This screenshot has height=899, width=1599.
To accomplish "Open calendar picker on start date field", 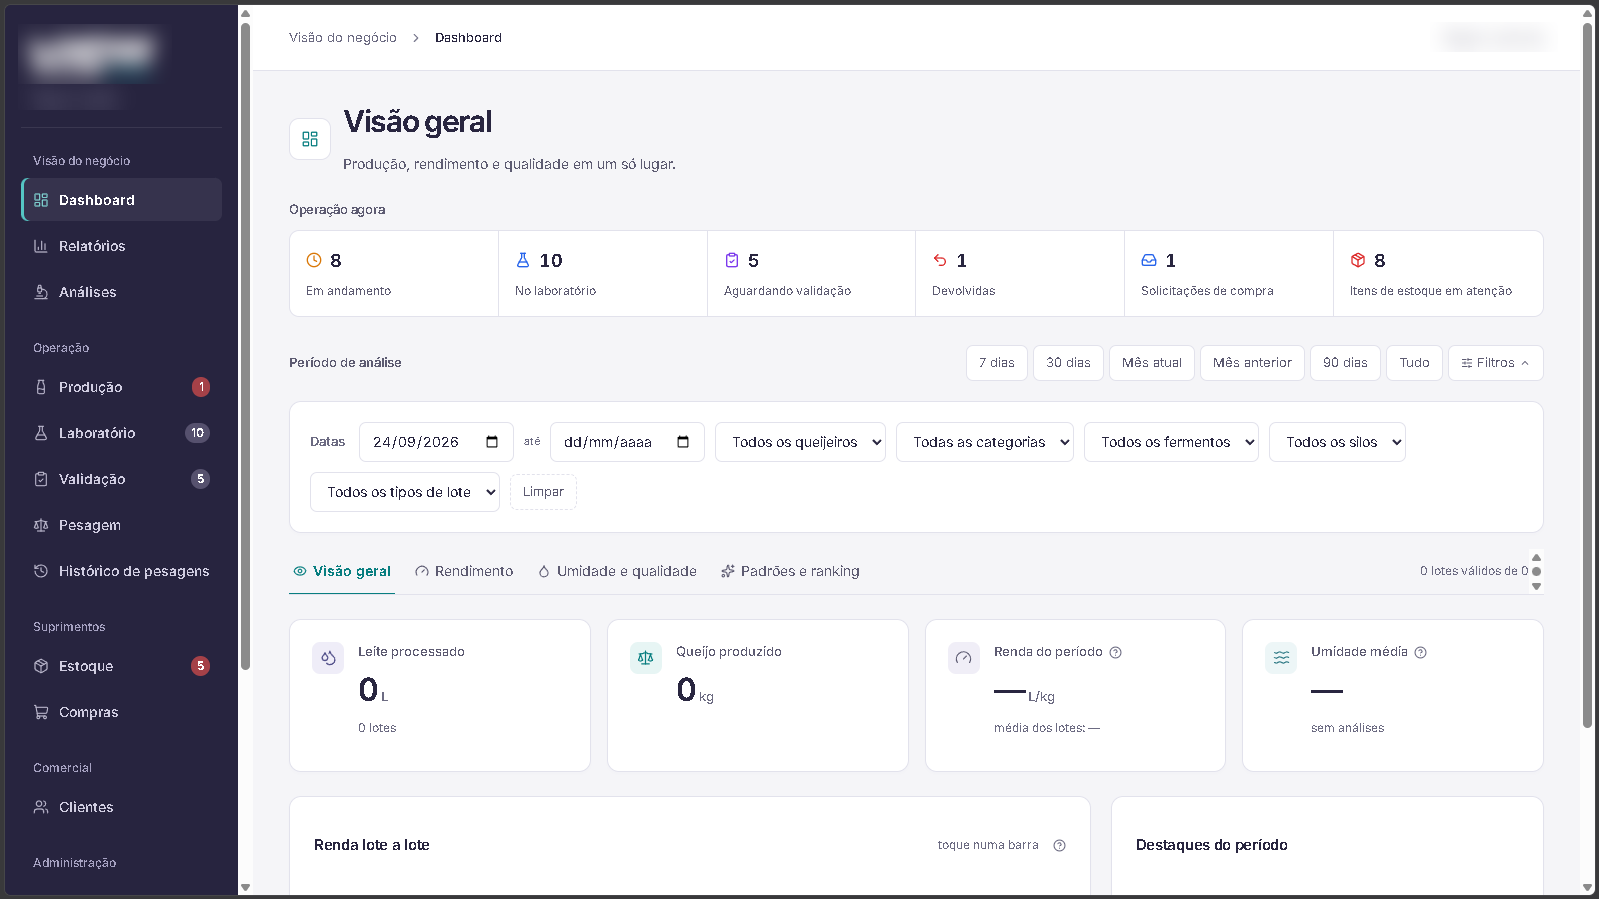I will tap(492, 442).
